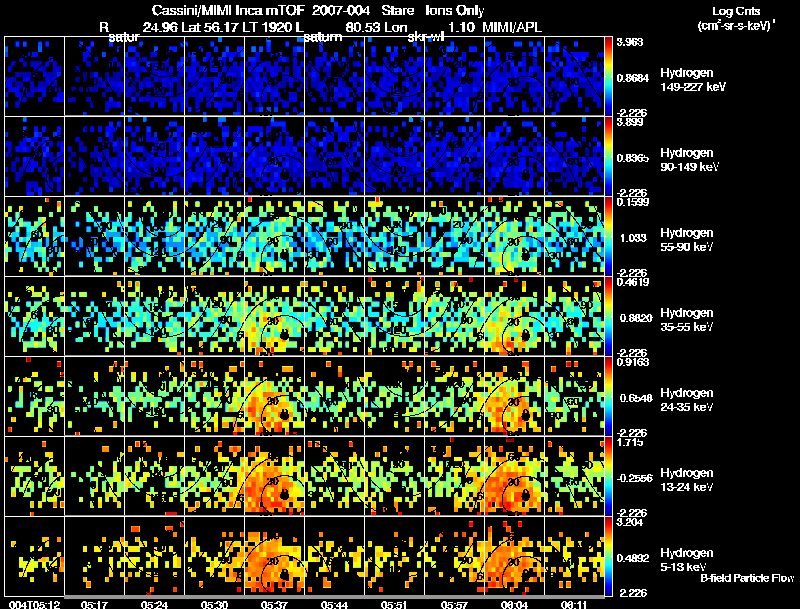Screen dimensions: 800x609
Task: Click the colorbar value '1.033'
Action: coord(633,238)
